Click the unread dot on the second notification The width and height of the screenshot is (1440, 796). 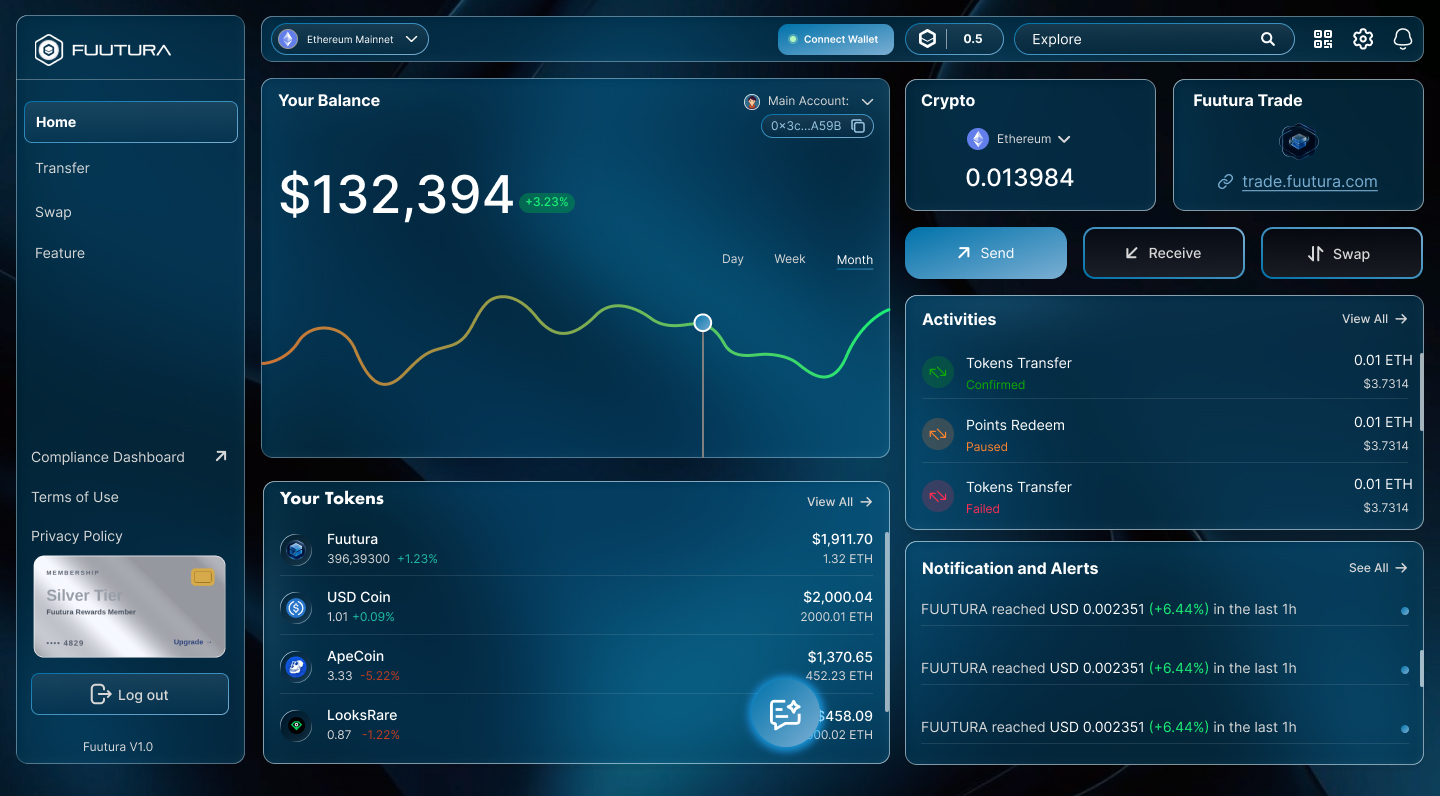pyautogui.click(x=1405, y=670)
